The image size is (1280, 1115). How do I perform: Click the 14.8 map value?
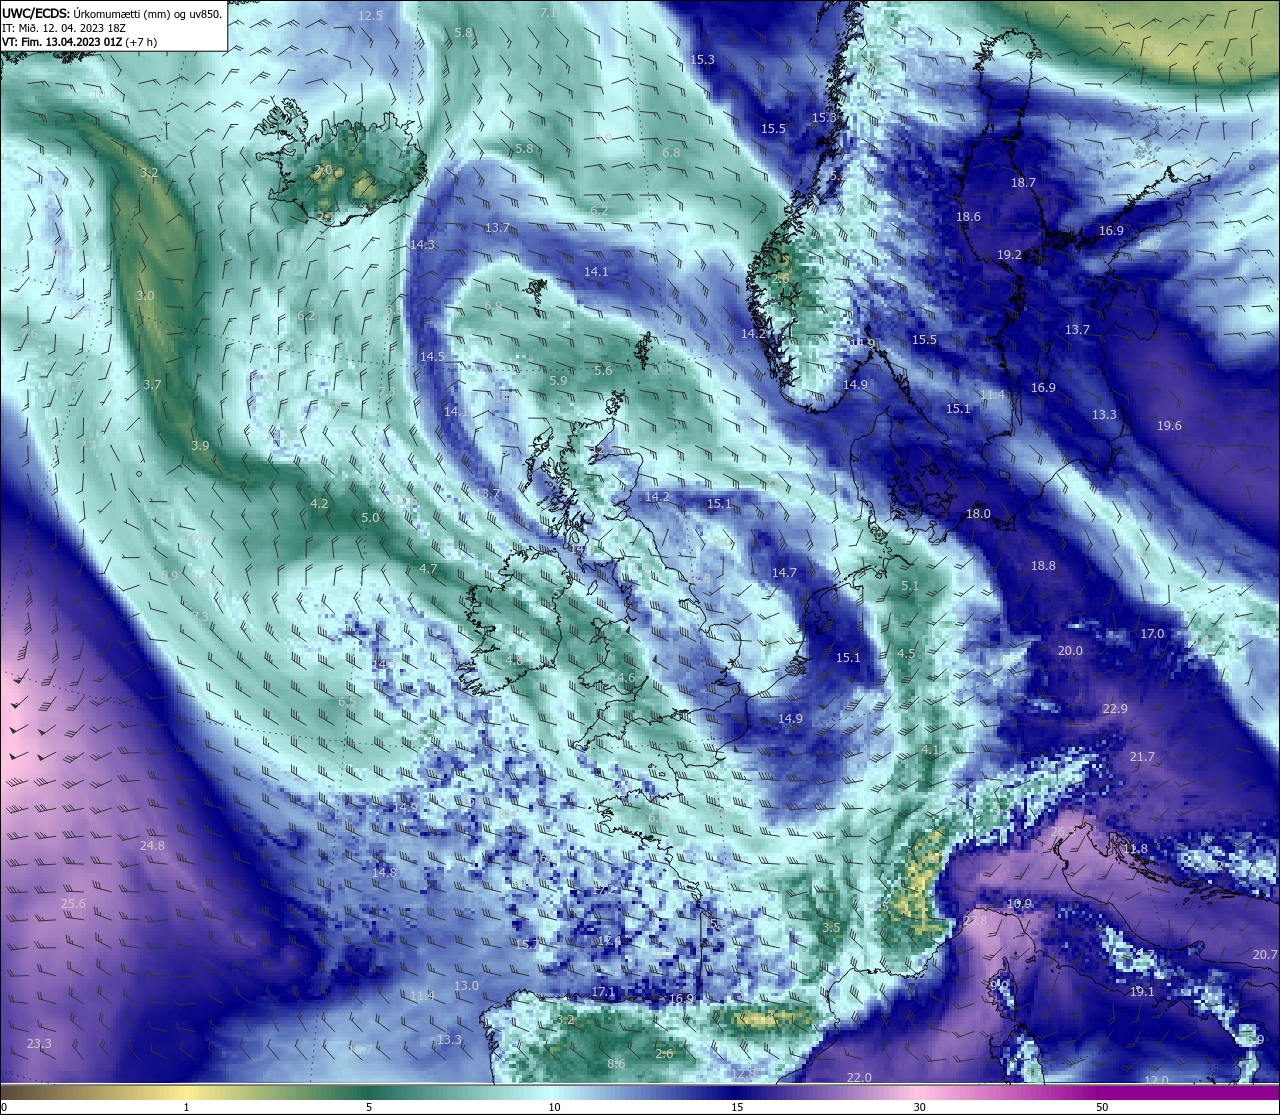tap(384, 872)
